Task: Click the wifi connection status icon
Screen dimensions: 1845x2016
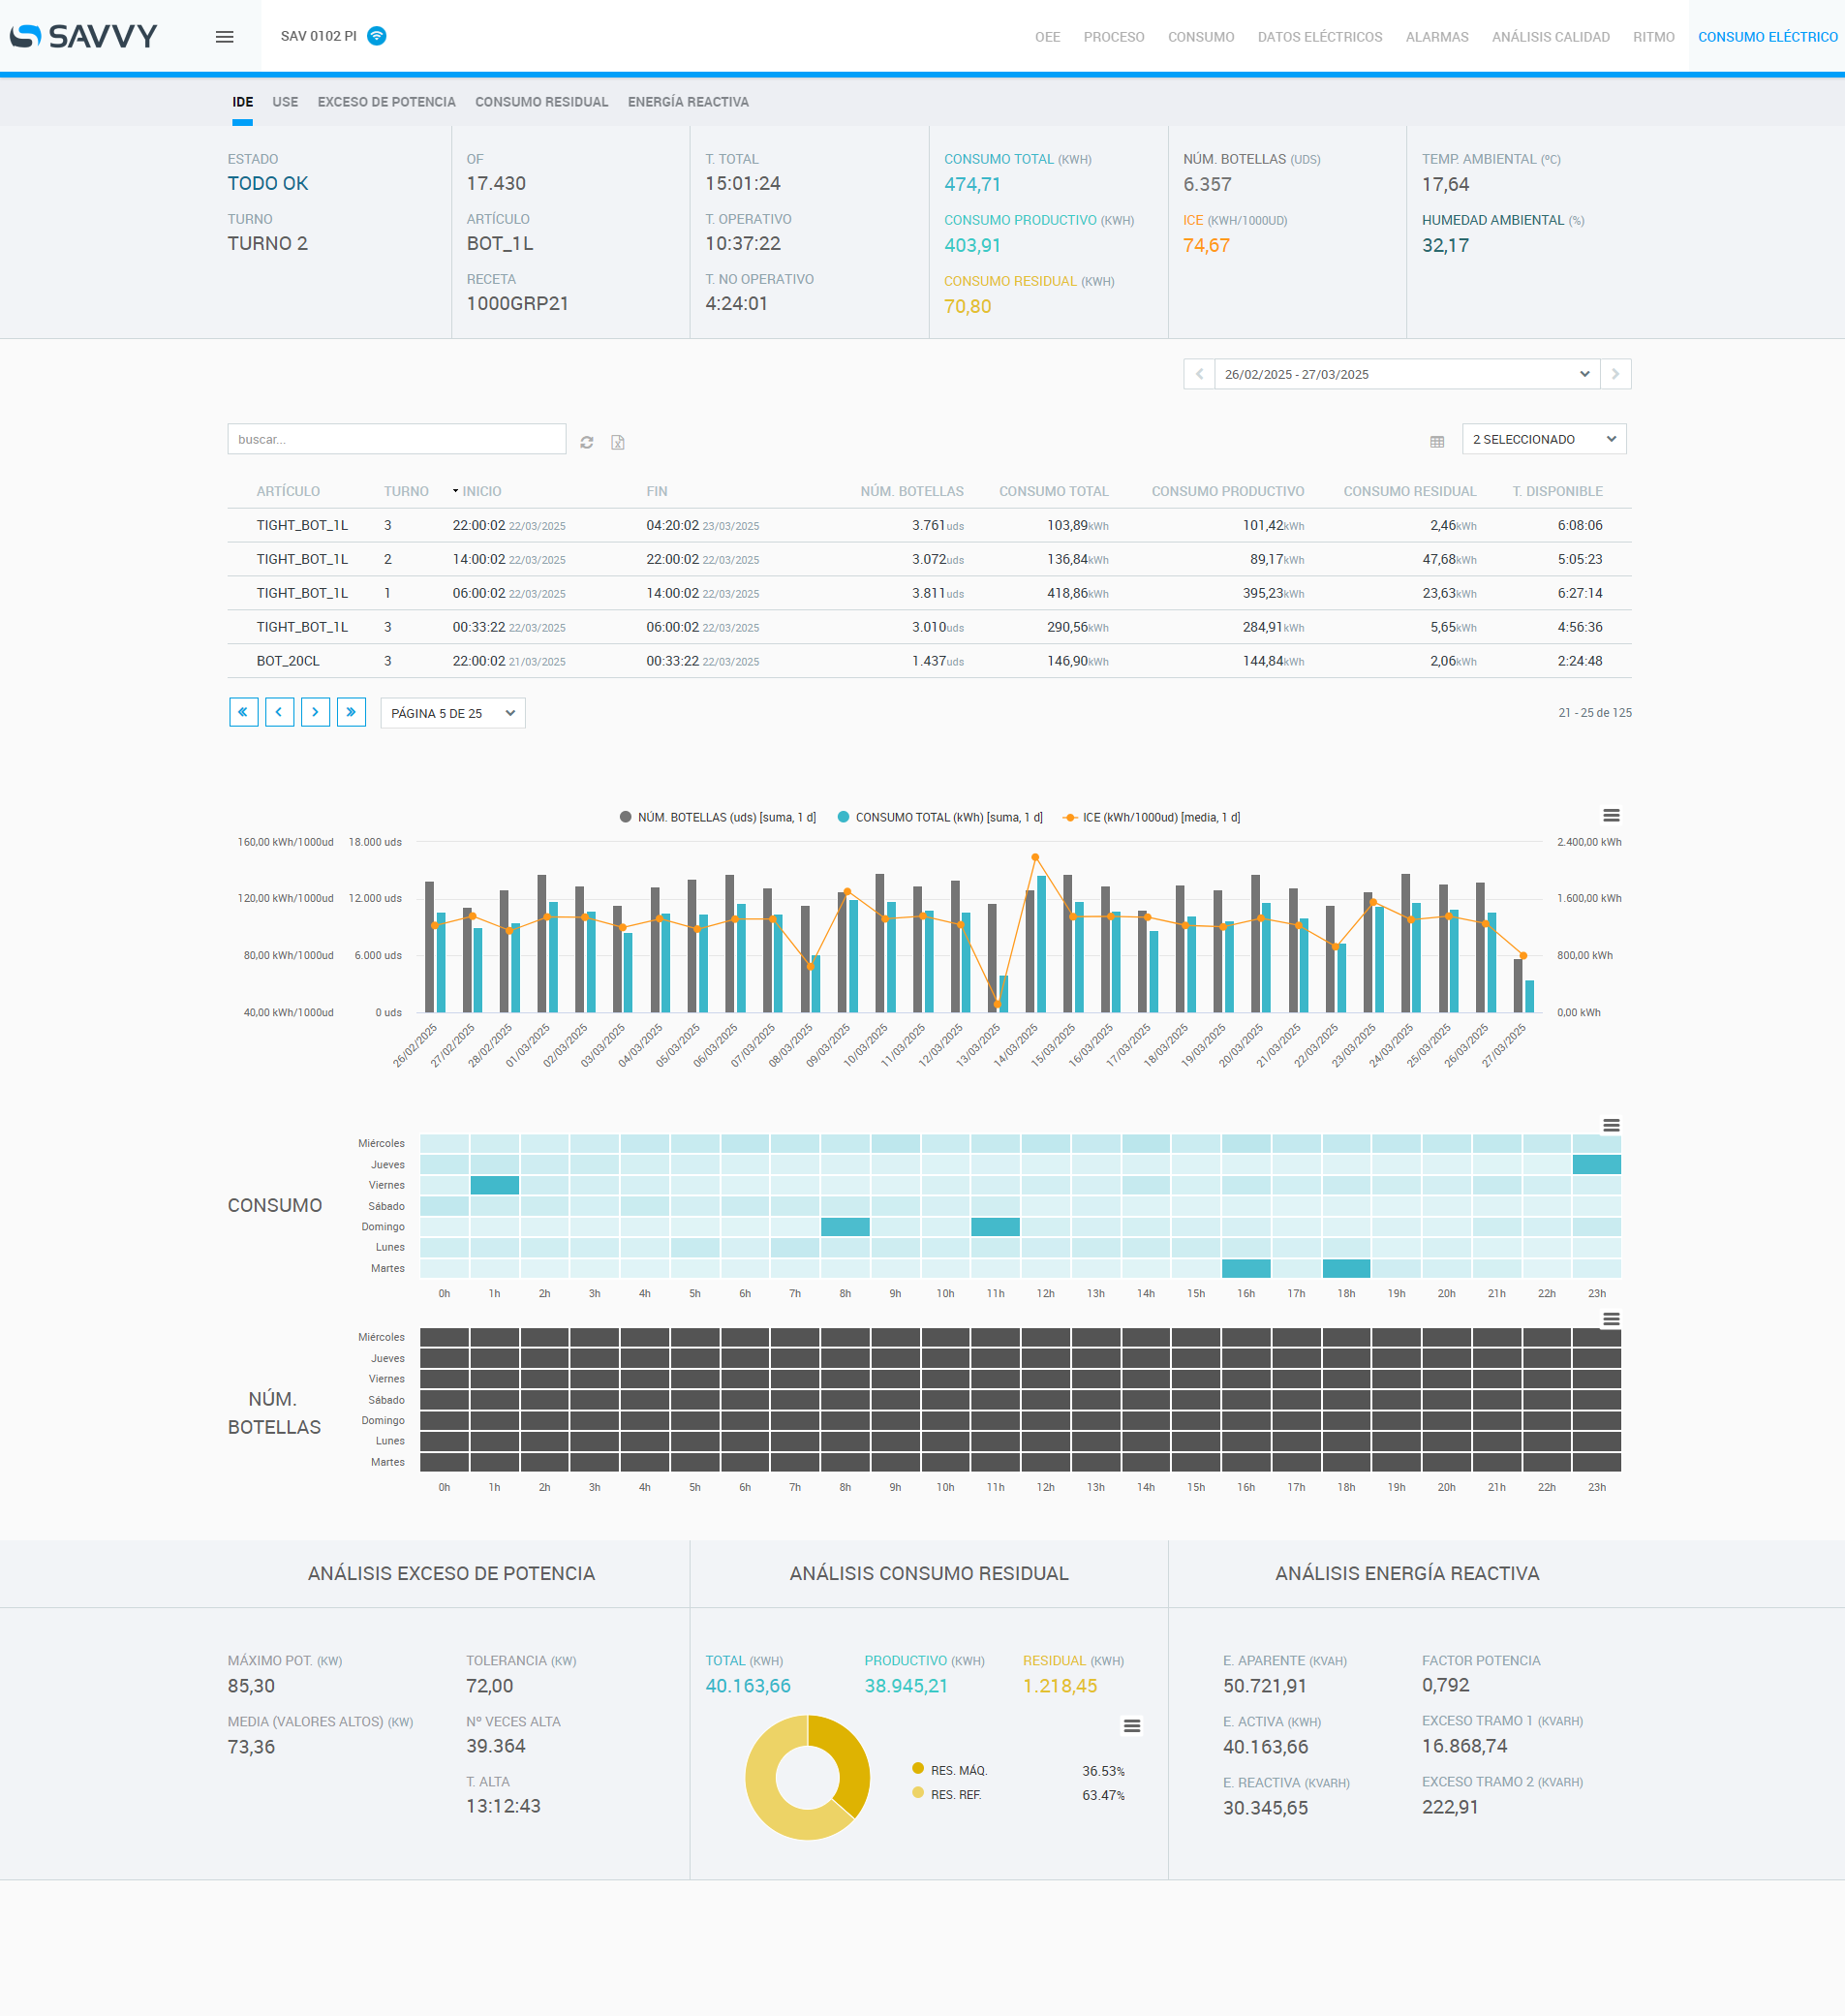Action: tap(377, 36)
